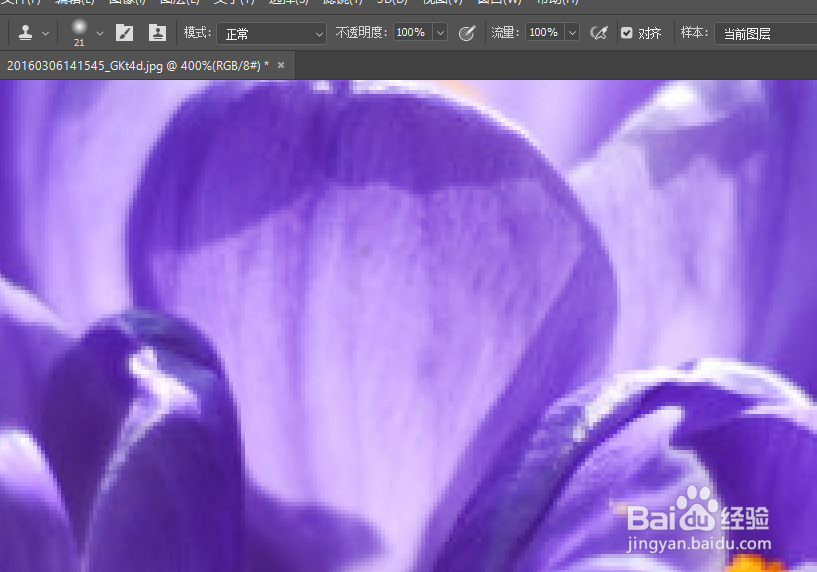Expand the tool preset dropdown arrow
The width and height of the screenshot is (817, 572).
pyautogui.click(x=45, y=34)
